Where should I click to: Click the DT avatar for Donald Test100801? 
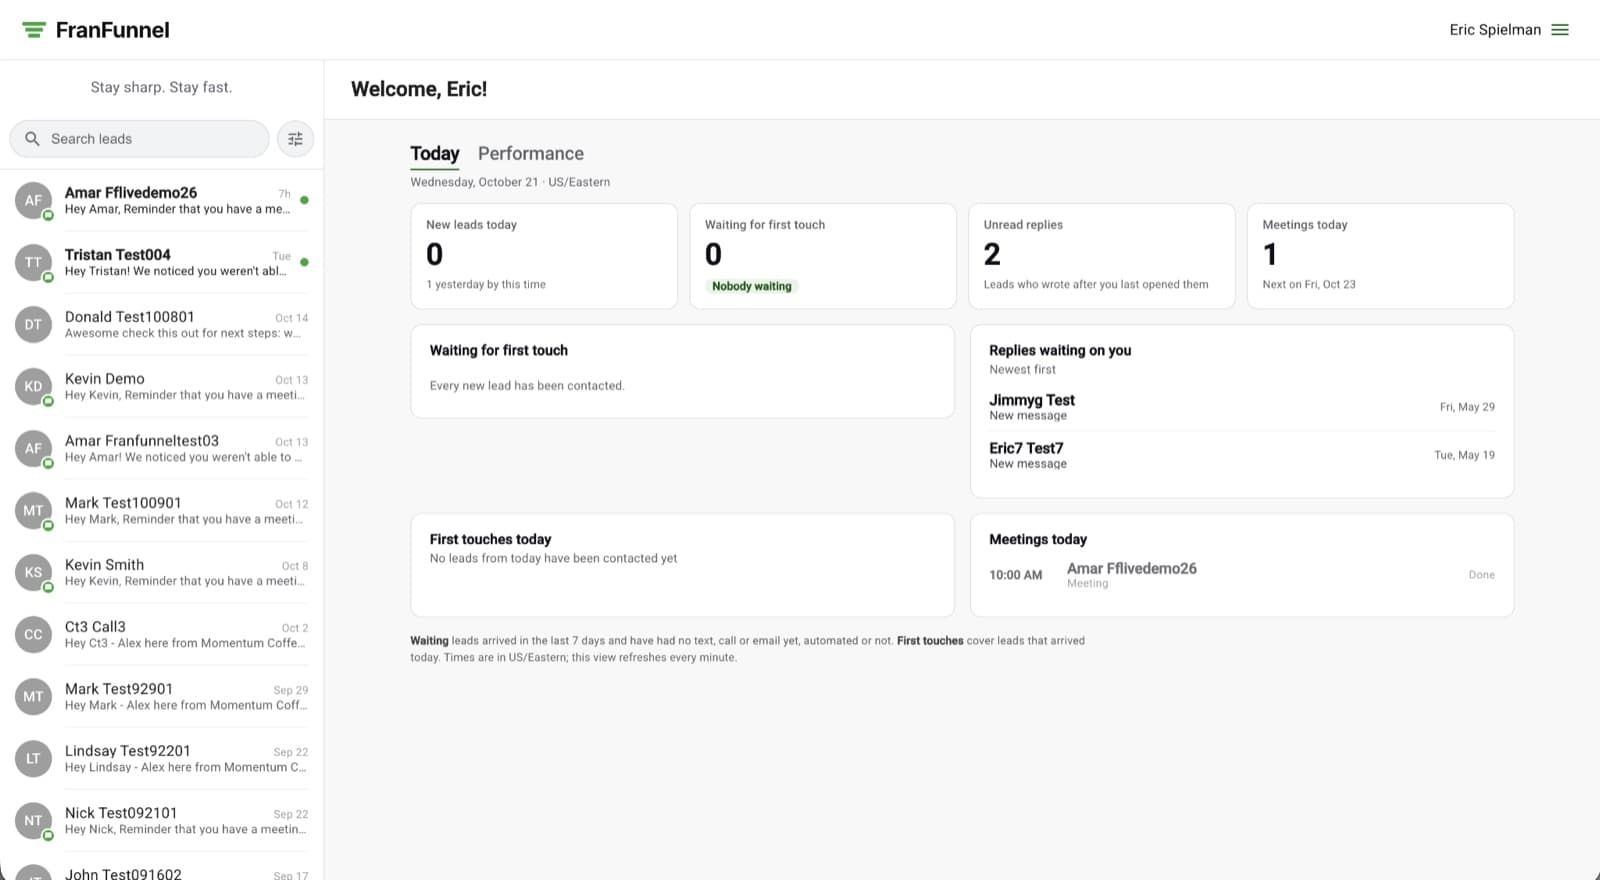point(33,324)
